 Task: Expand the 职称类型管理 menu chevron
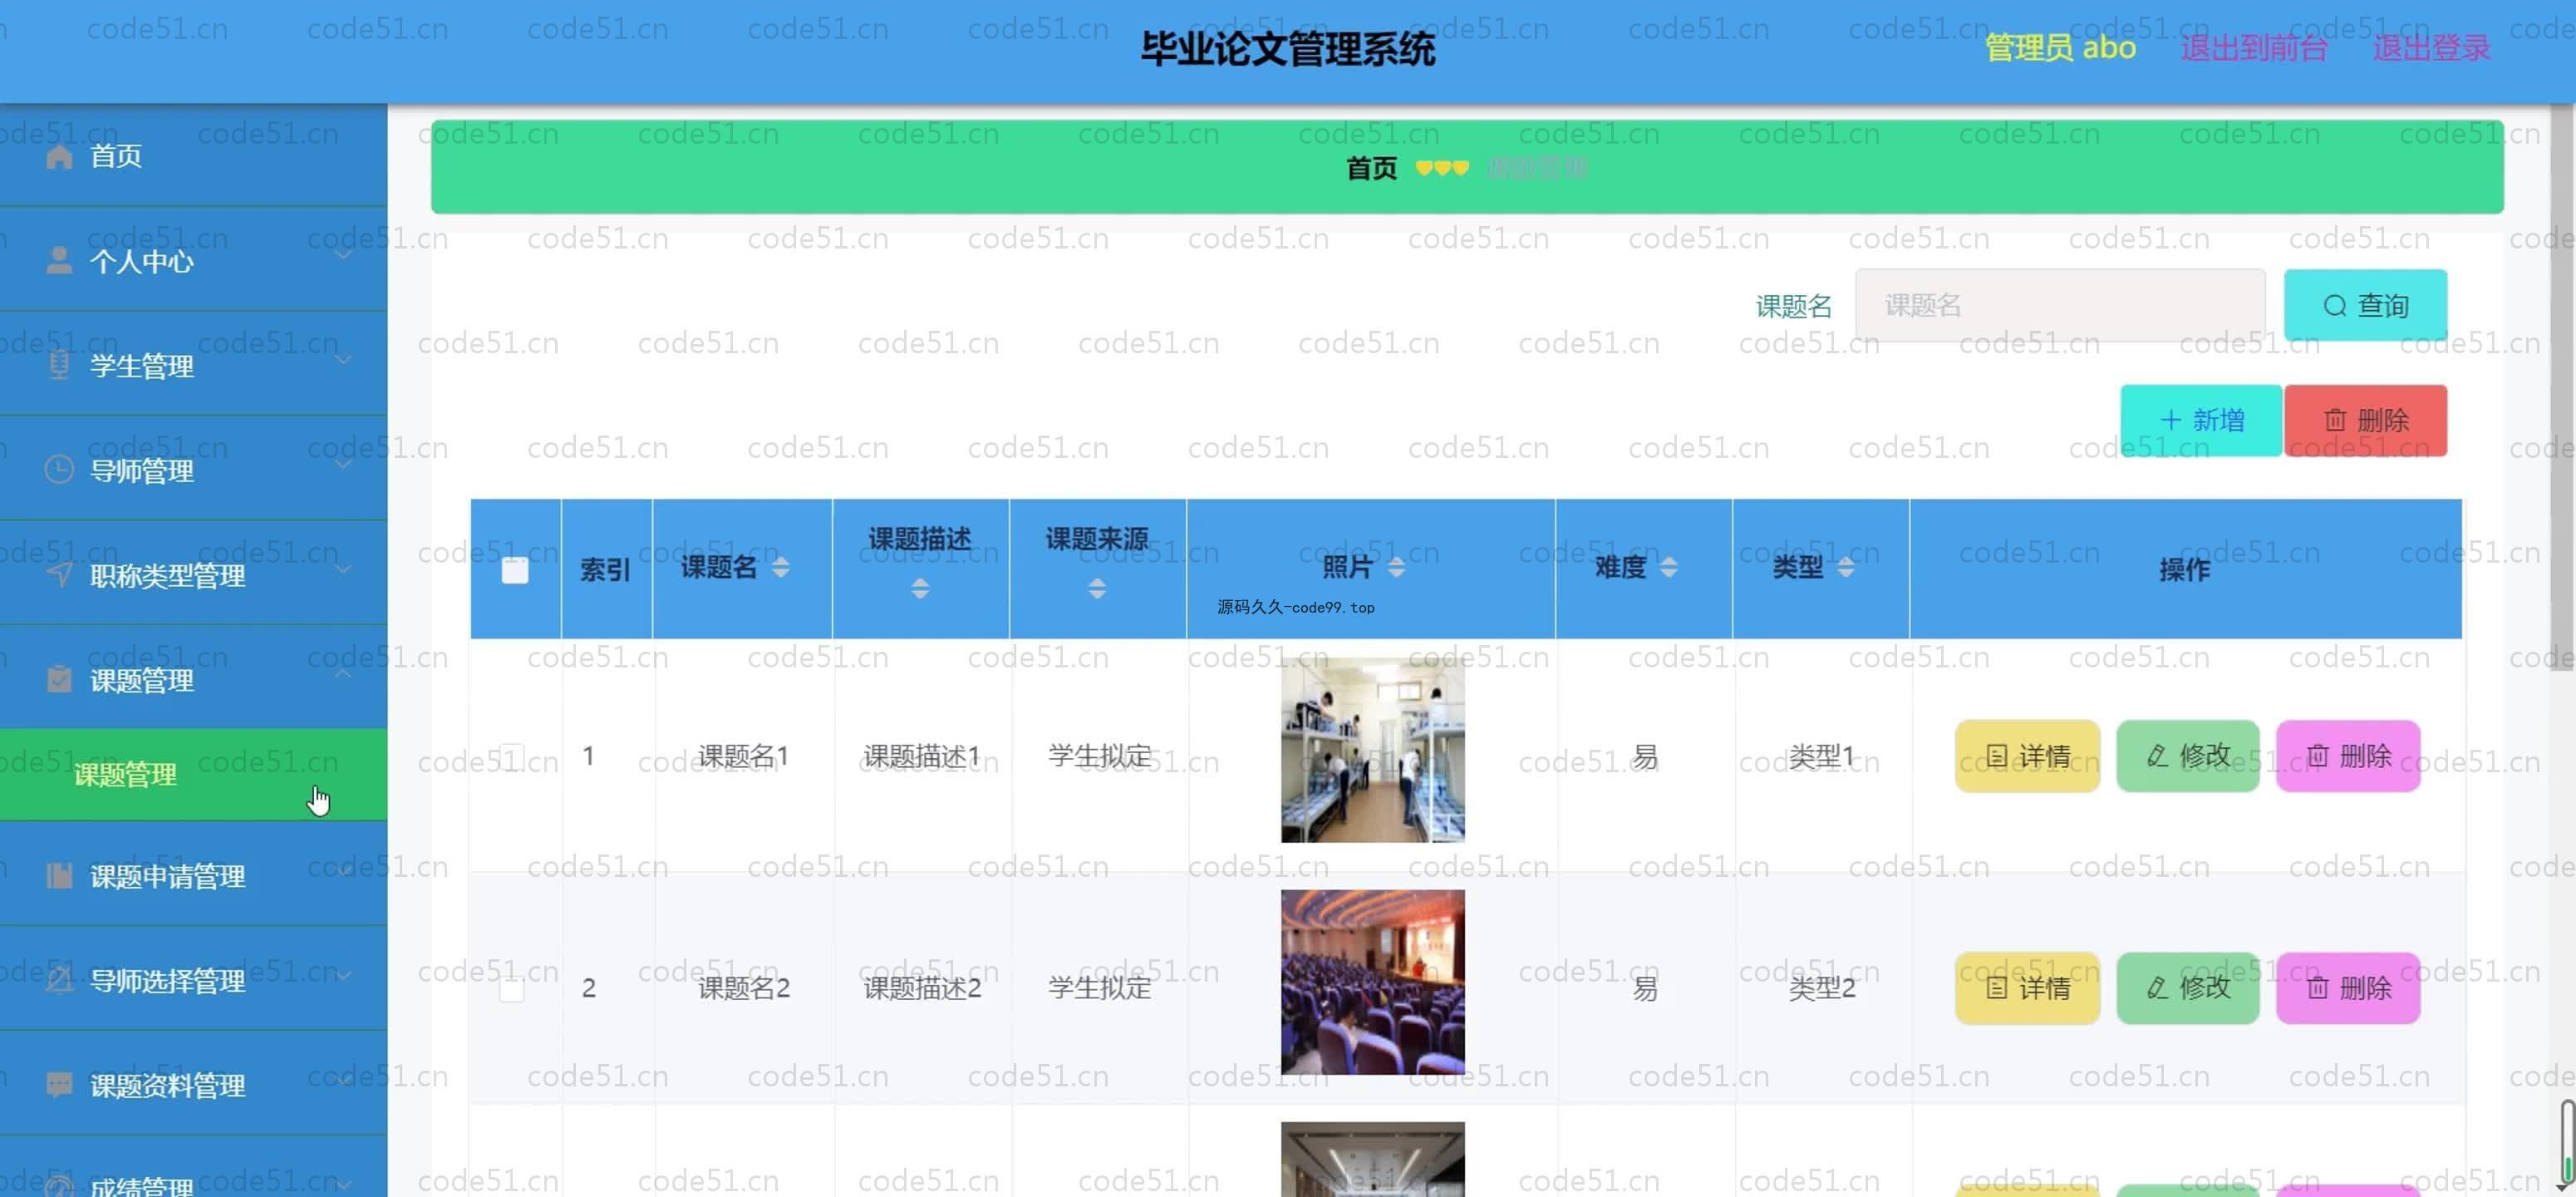click(x=343, y=569)
